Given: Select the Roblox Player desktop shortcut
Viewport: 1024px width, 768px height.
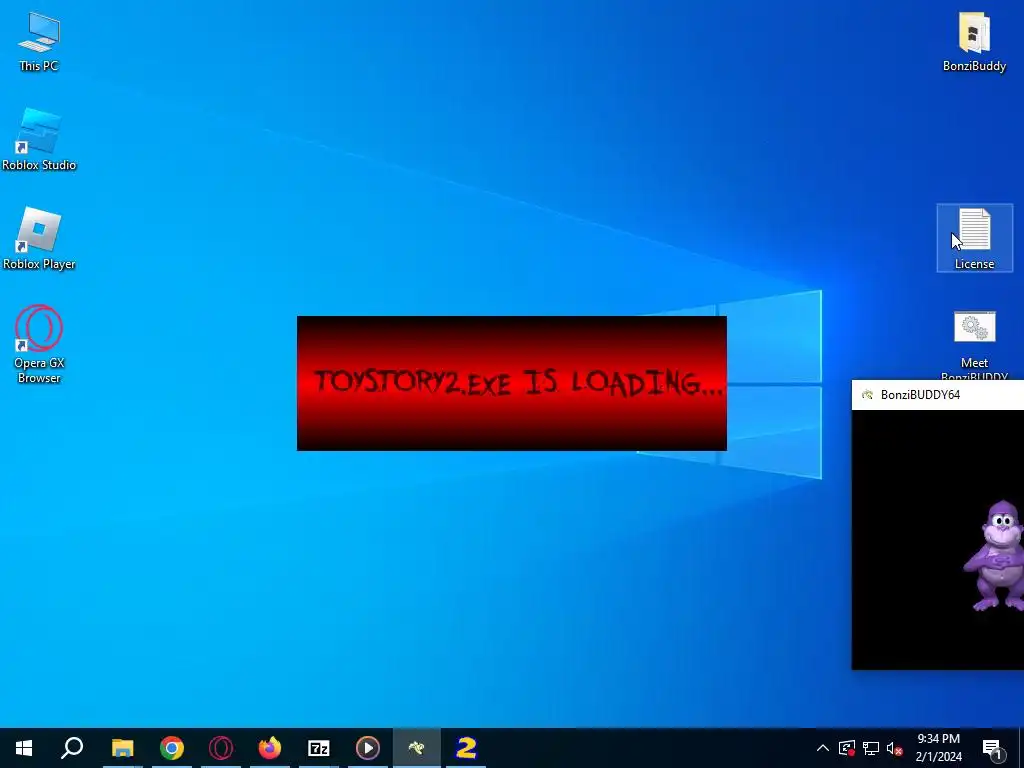Looking at the screenshot, I should [39, 238].
